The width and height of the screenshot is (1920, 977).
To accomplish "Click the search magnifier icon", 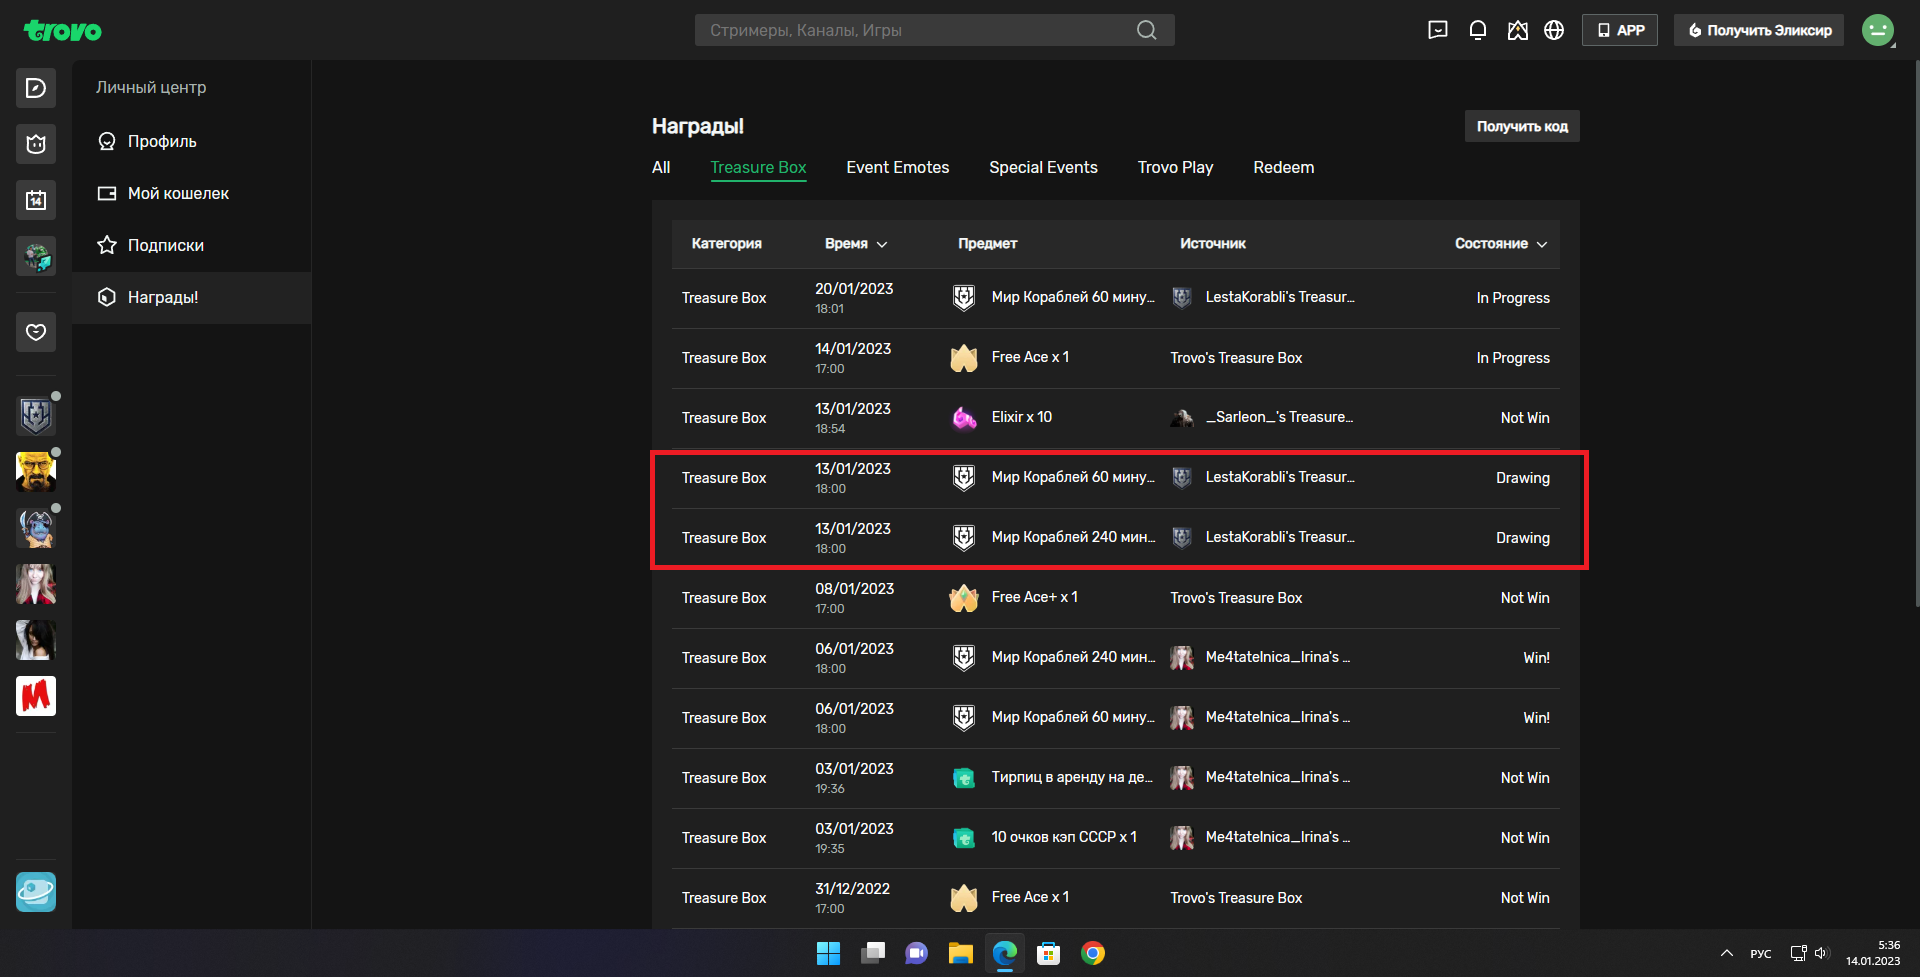I will 1146,30.
